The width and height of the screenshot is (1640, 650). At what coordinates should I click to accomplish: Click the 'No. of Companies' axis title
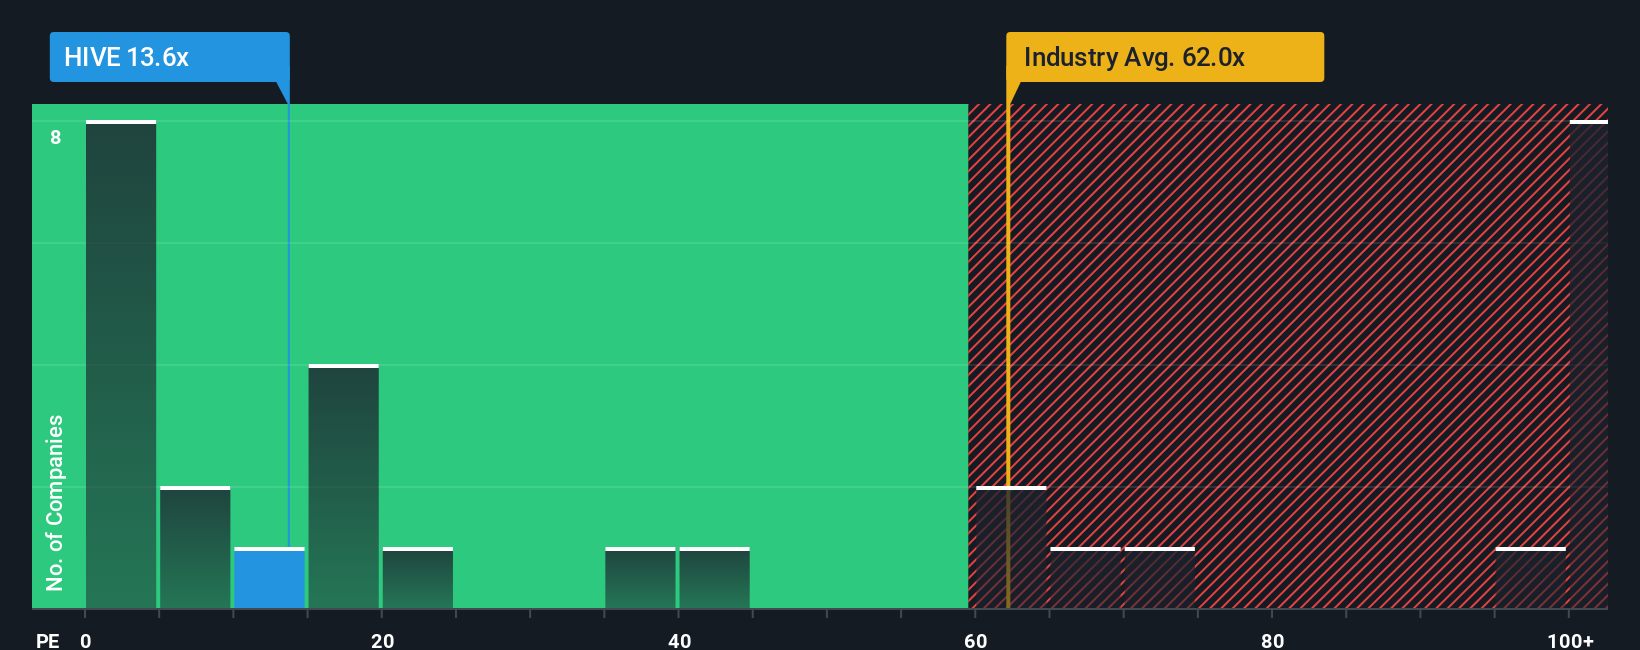[x=55, y=503]
